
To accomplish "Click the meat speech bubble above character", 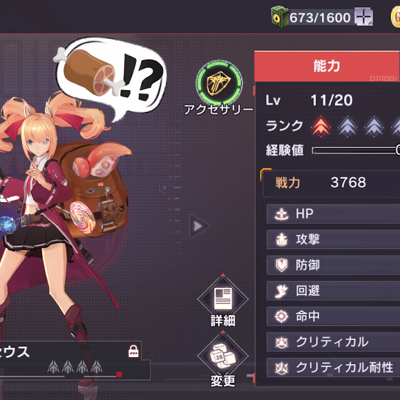I will click(110, 78).
